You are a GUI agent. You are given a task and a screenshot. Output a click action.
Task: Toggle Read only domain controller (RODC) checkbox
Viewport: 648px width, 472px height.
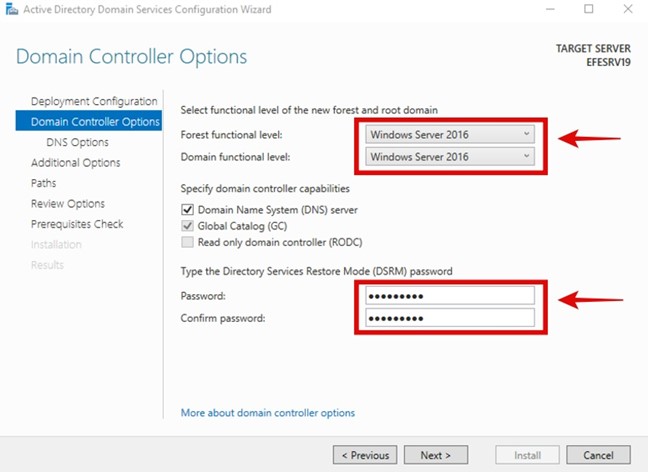click(x=187, y=242)
